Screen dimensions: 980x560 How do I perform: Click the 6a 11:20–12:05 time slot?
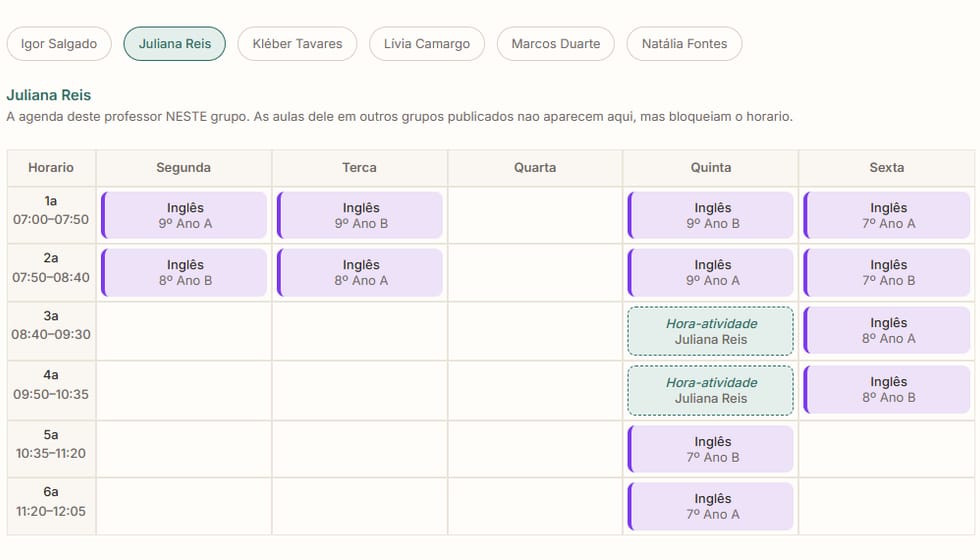(51, 506)
